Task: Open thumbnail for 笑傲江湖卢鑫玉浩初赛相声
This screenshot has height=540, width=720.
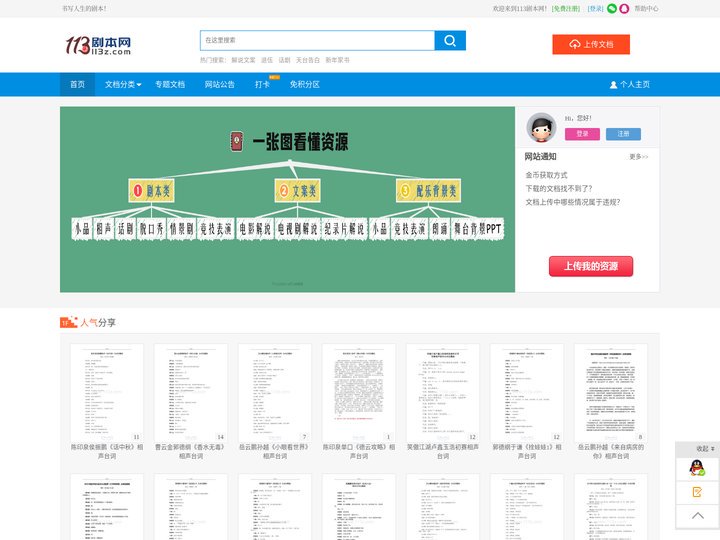Action: point(443,393)
